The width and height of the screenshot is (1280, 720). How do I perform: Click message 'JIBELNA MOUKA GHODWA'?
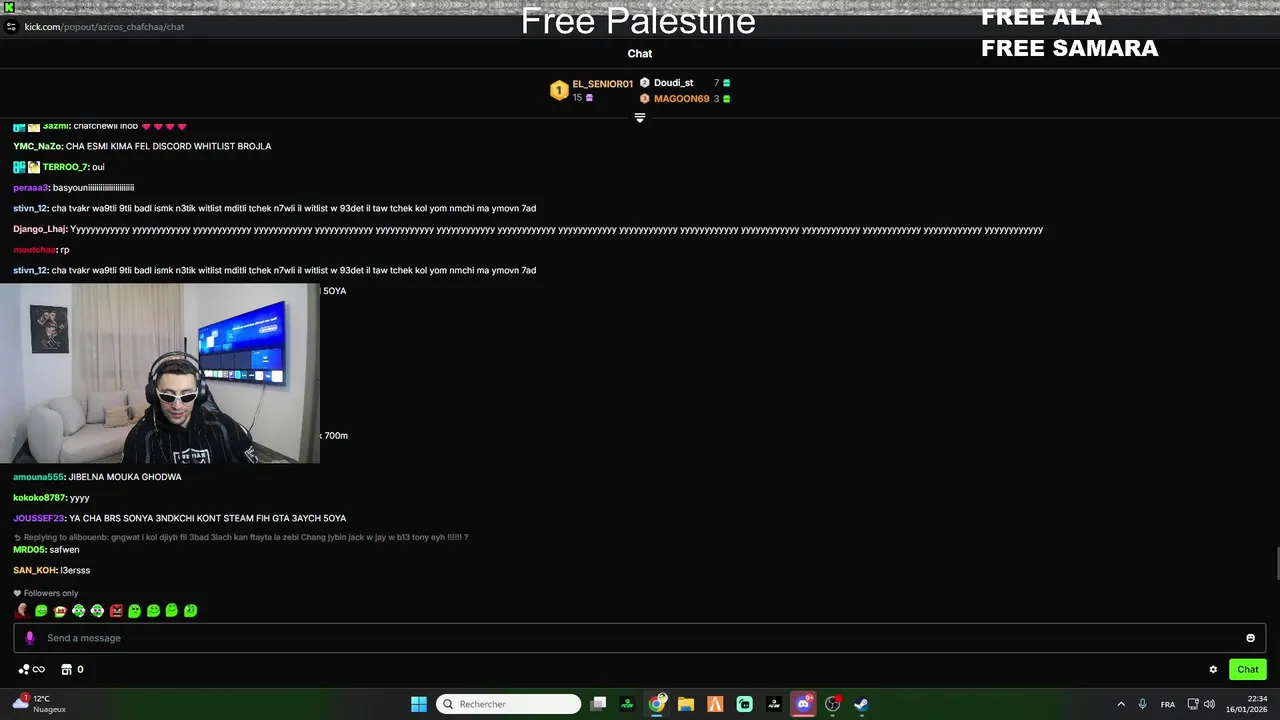pyautogui.click(x=125, y=477)
